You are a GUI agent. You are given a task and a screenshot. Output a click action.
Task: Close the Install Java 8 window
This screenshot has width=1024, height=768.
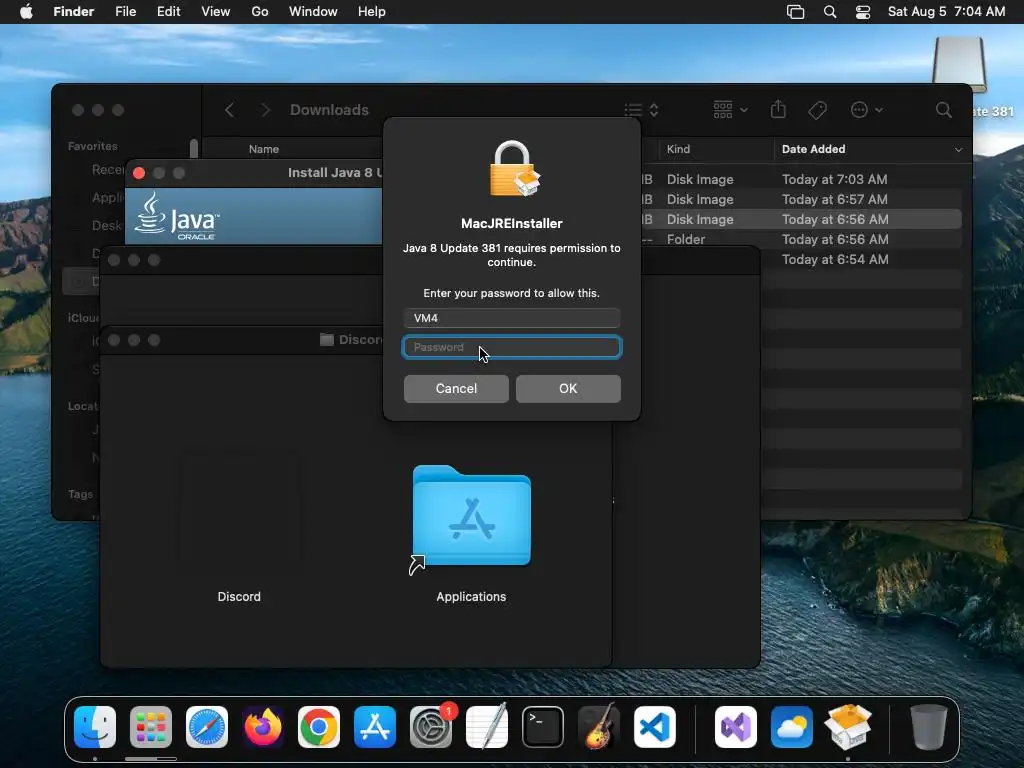point(138,173)
